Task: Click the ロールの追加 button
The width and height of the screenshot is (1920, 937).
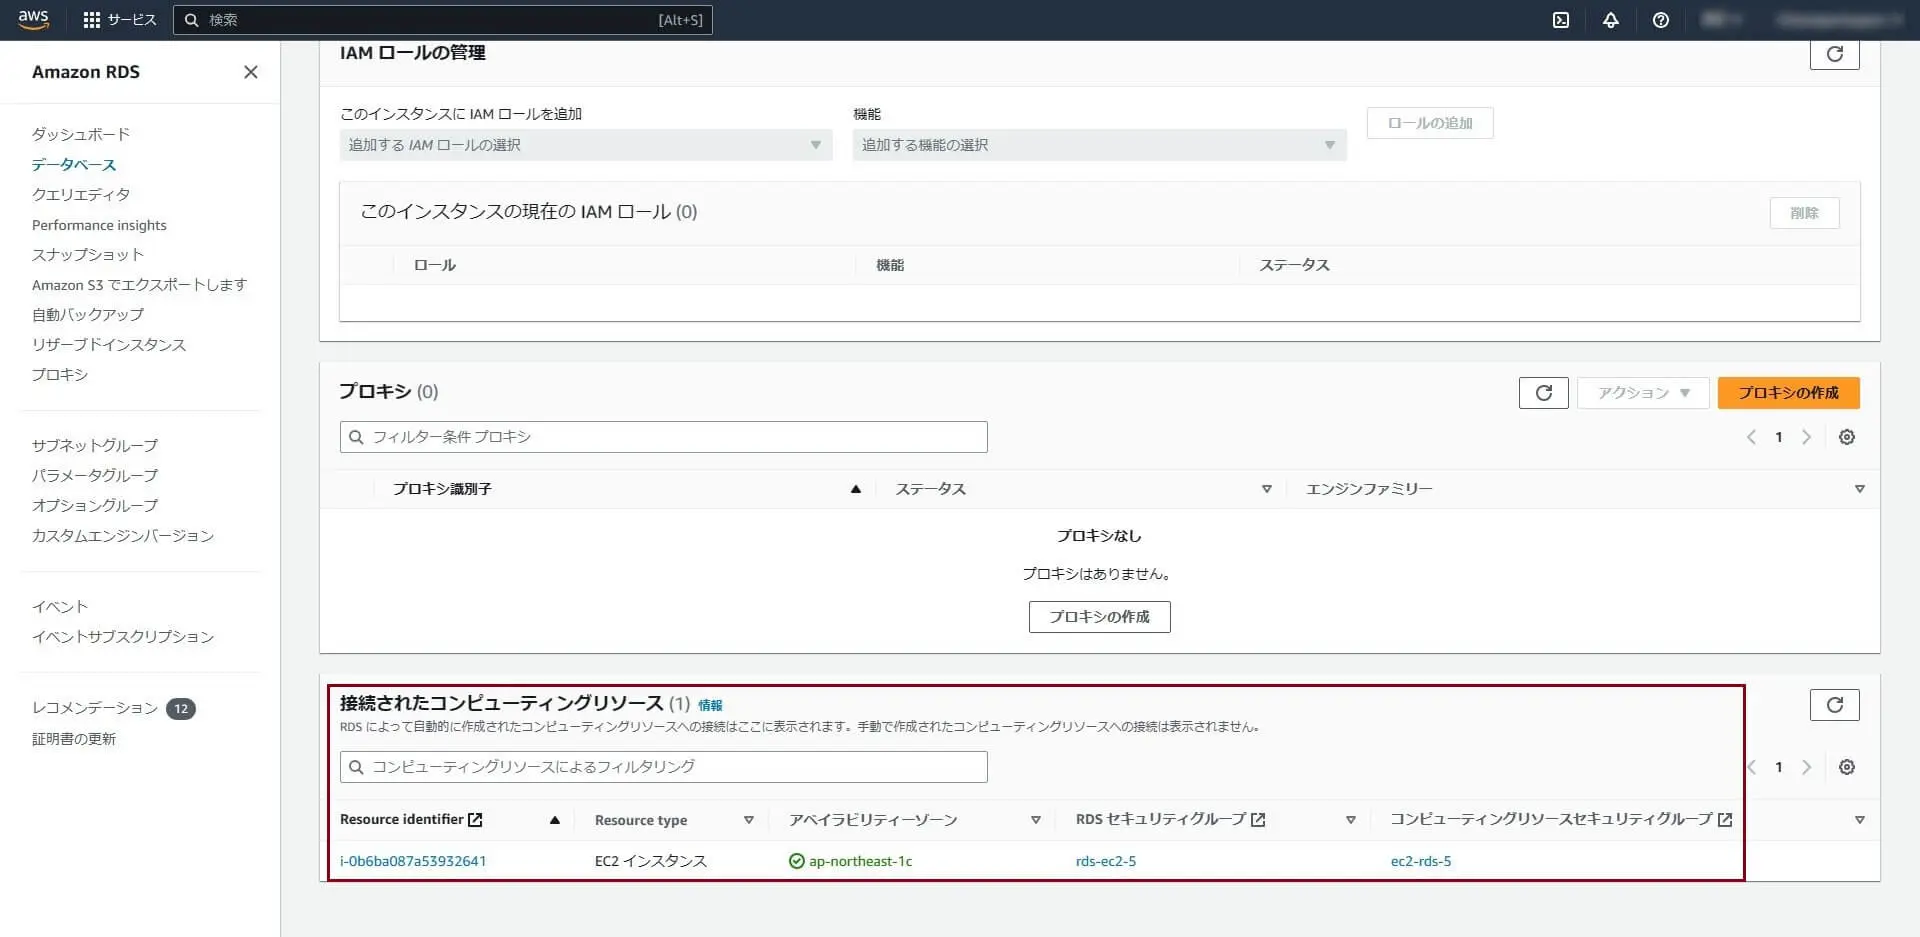Action: 1430,123
